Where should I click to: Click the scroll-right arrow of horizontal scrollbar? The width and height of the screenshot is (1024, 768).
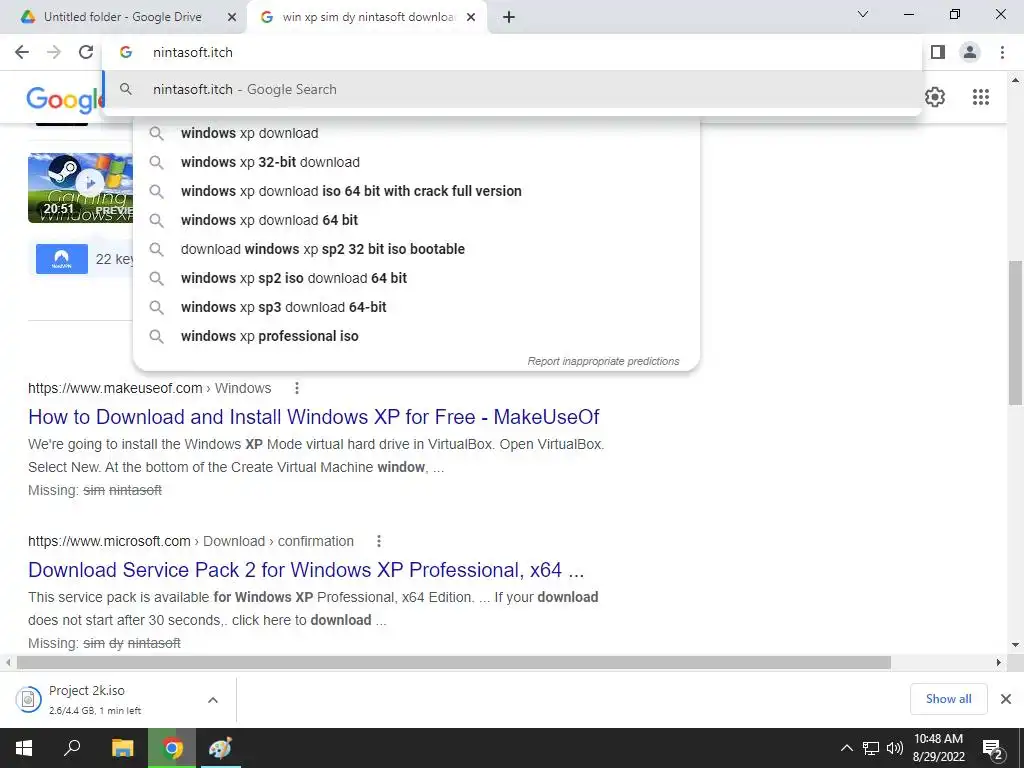coord(998,662)
